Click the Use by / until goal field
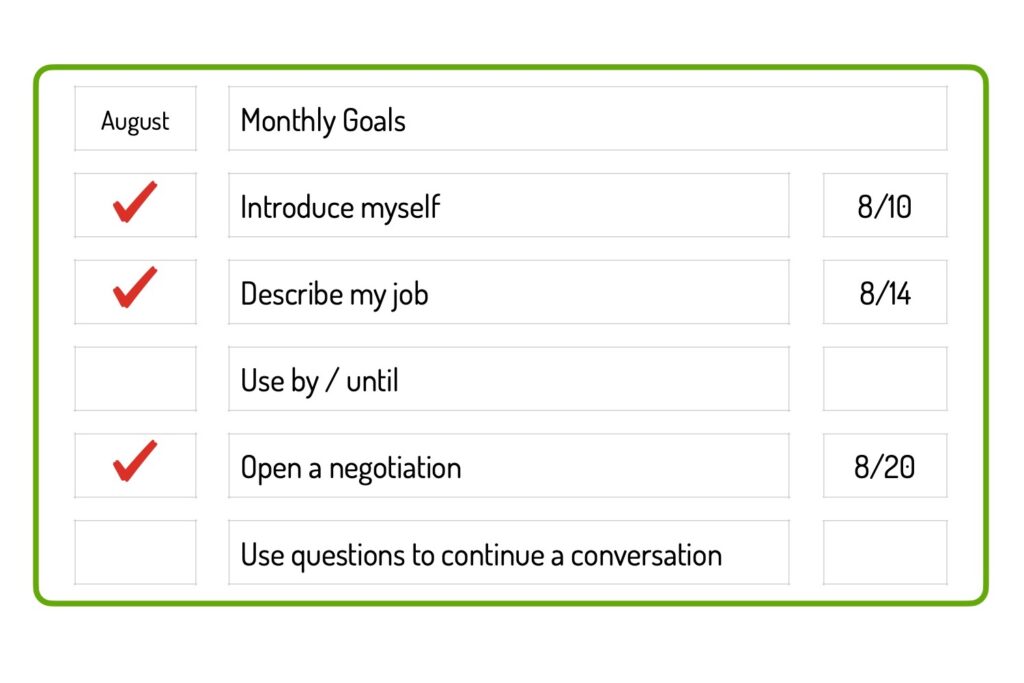This screenshot has width=1024, height=683. point(509,379)
